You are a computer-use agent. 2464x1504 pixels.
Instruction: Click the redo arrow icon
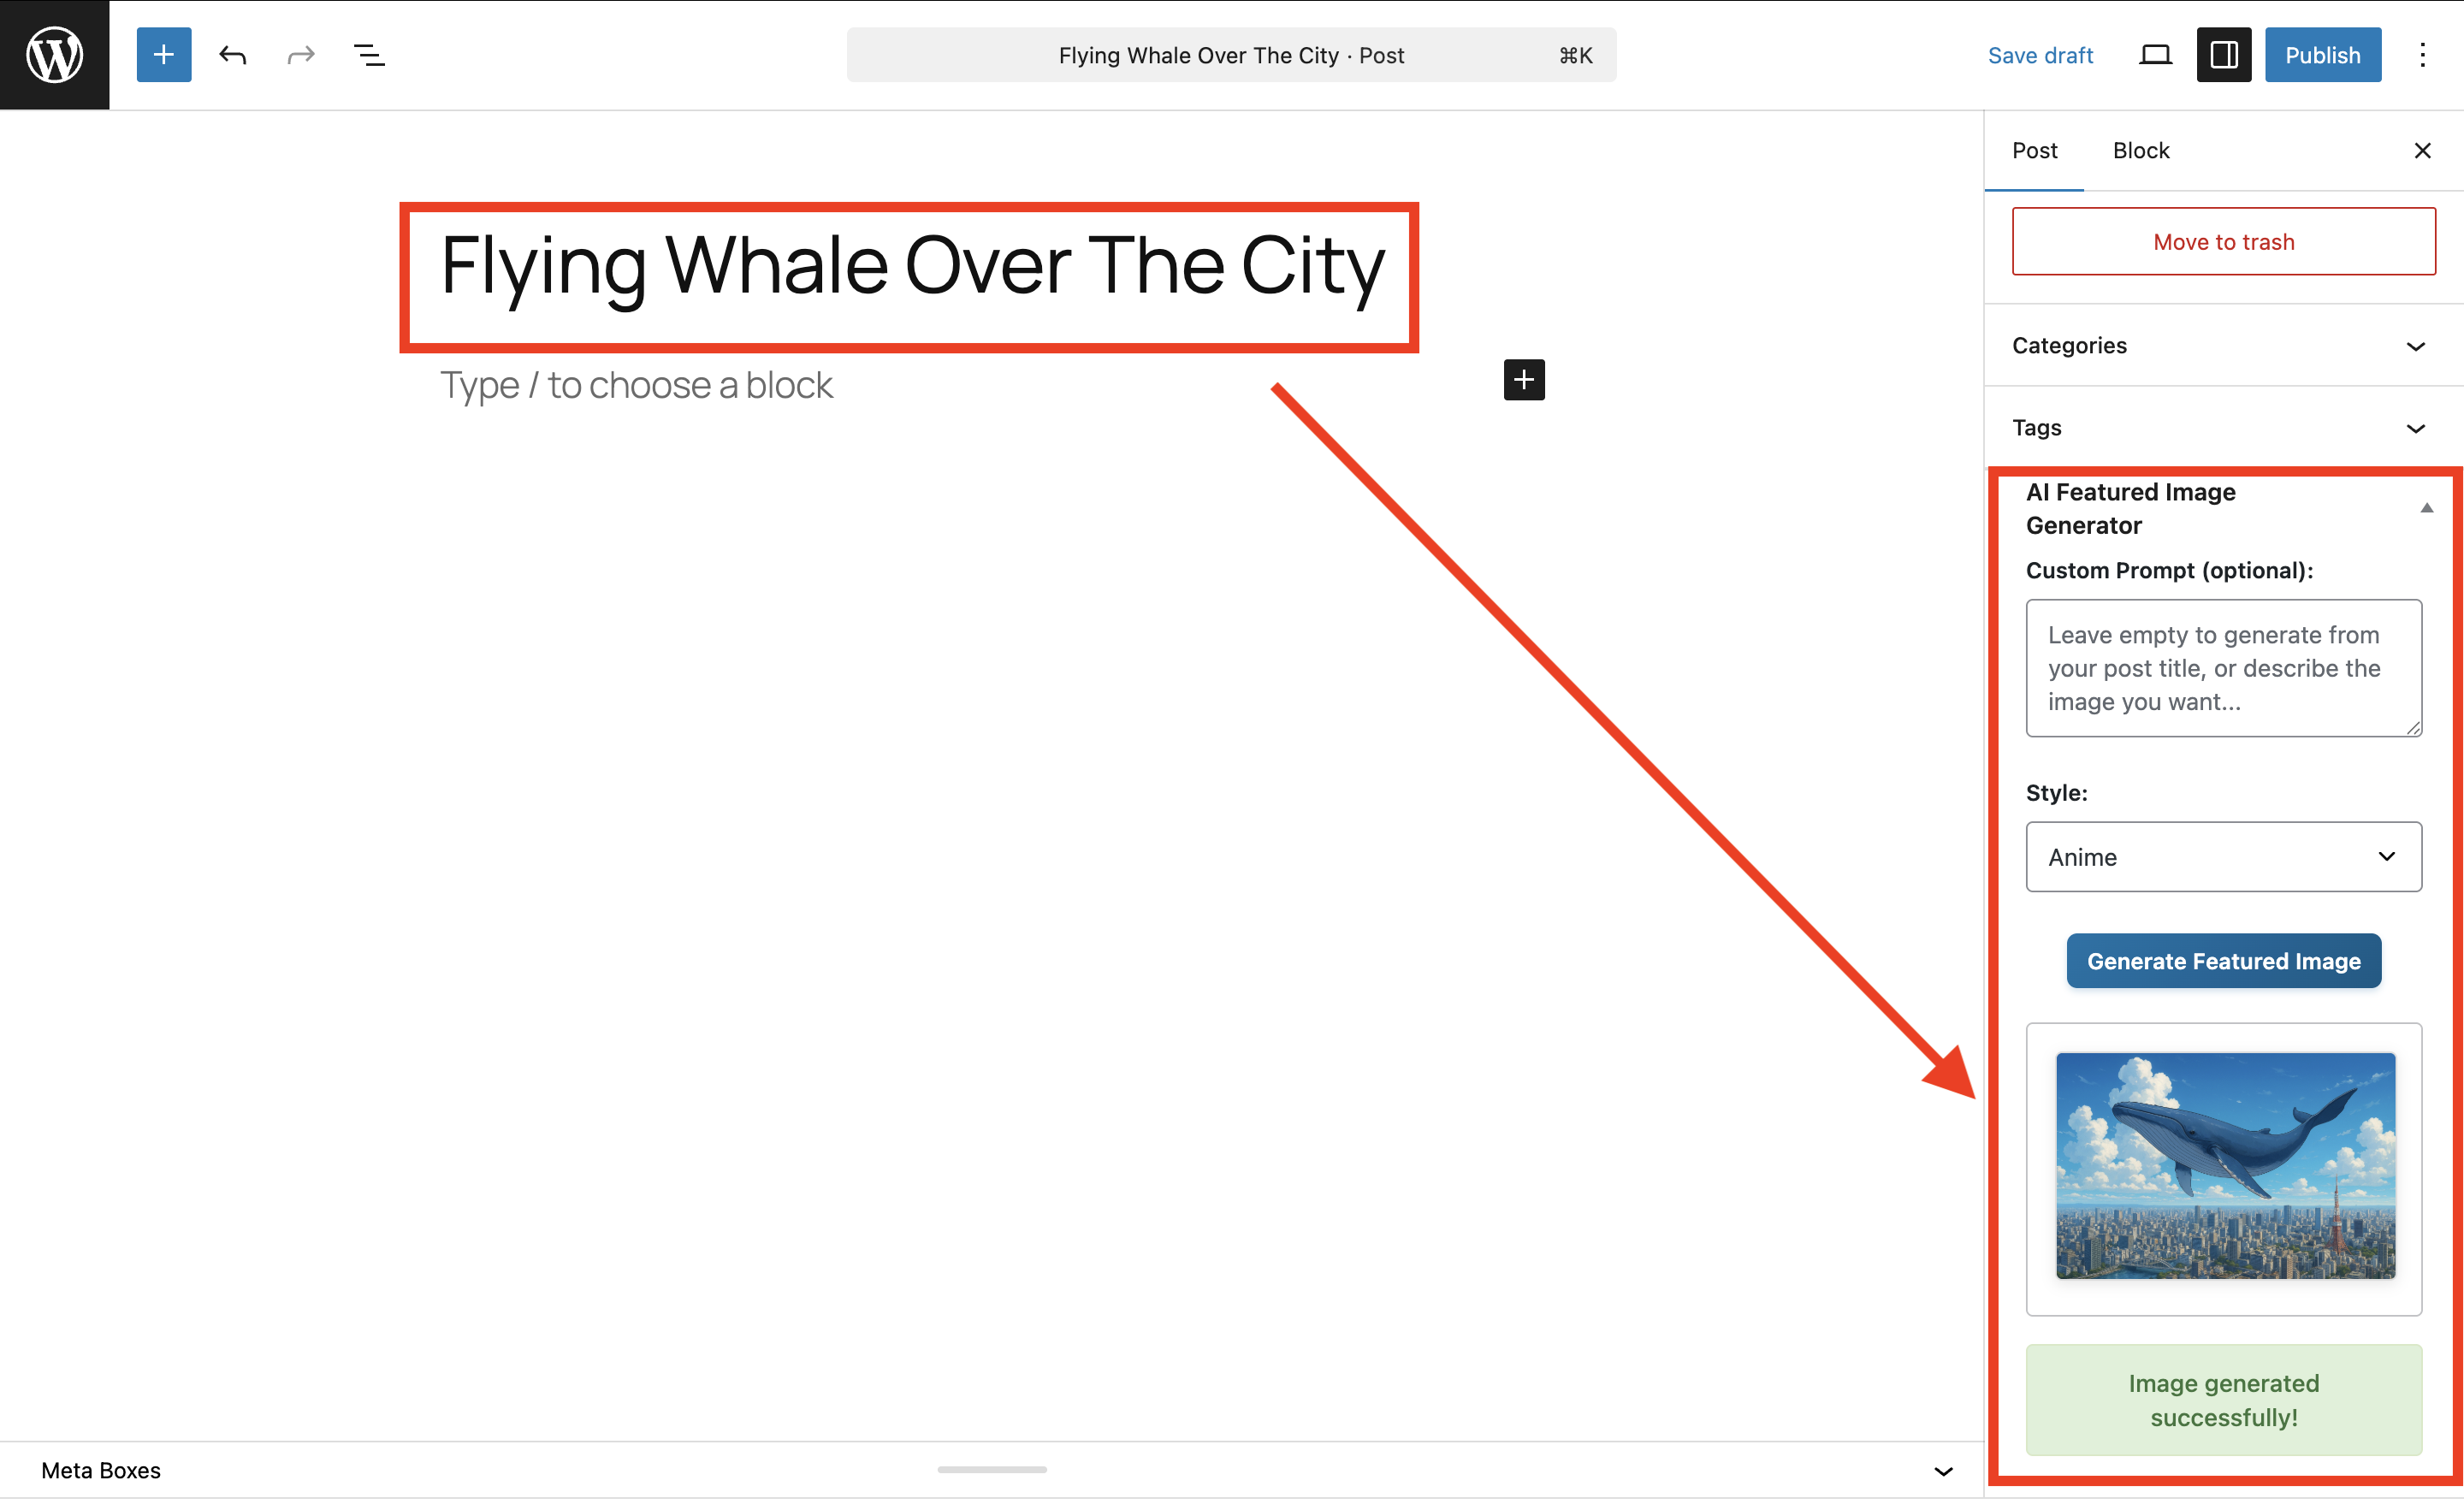coord(301,55)
